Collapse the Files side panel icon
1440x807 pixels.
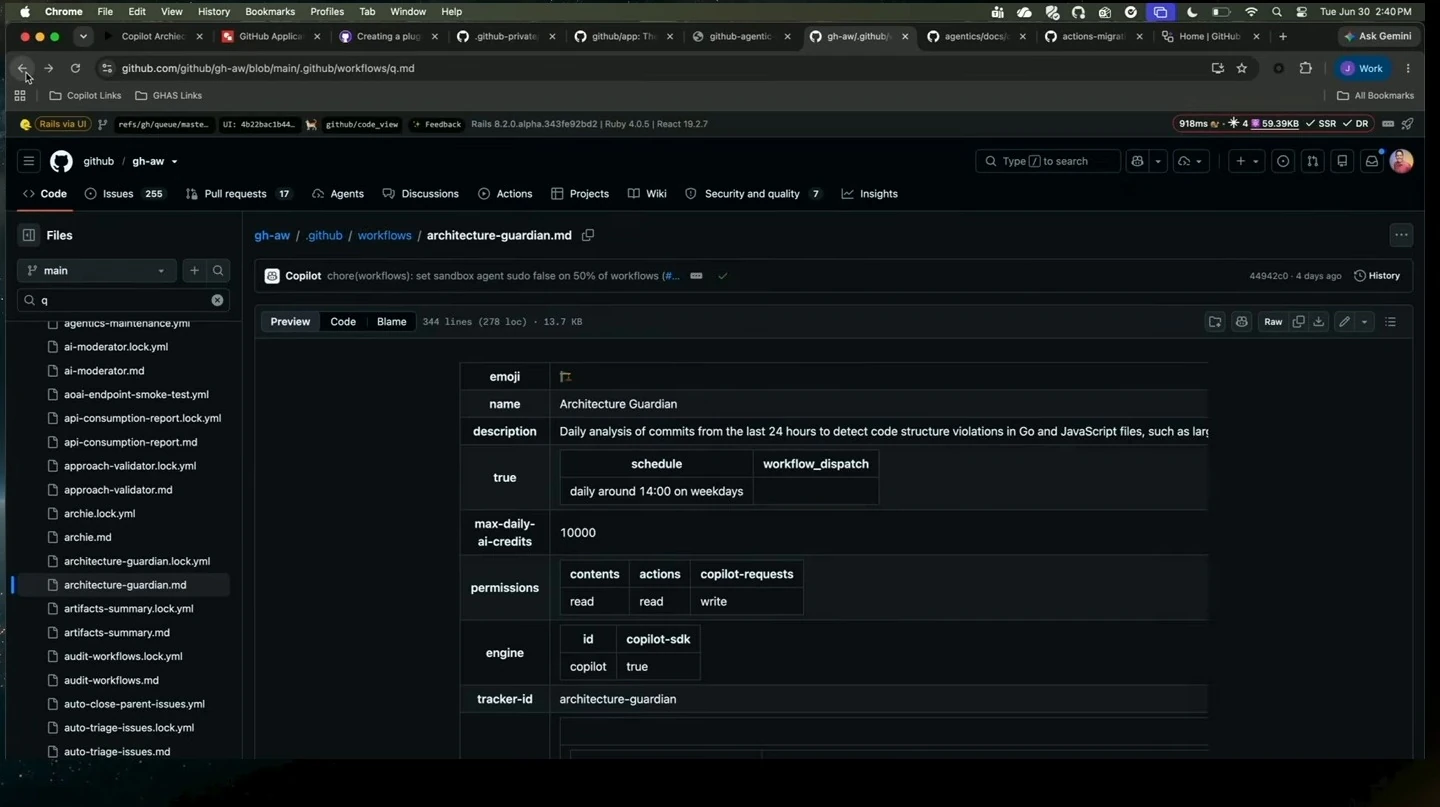(29, 235)
